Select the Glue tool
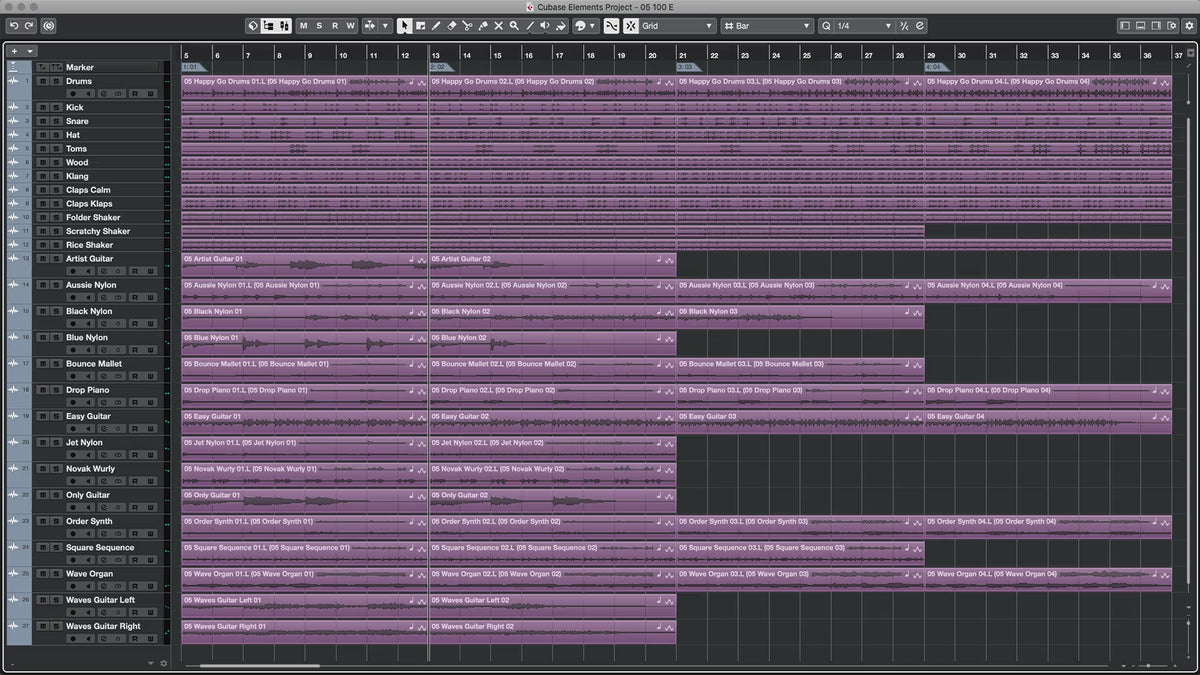 click(483, 25)
